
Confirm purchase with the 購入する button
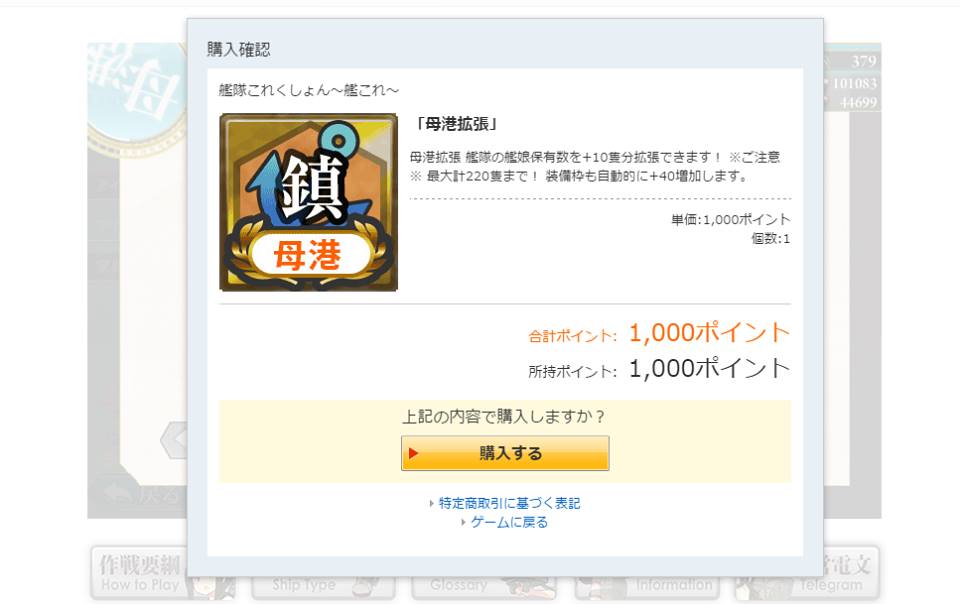505,453
